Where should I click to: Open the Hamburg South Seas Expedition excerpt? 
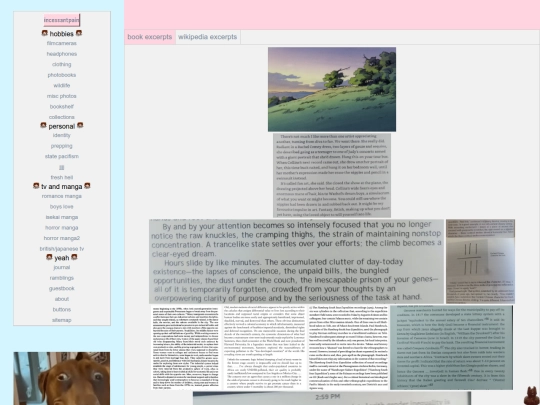[348, 347]
